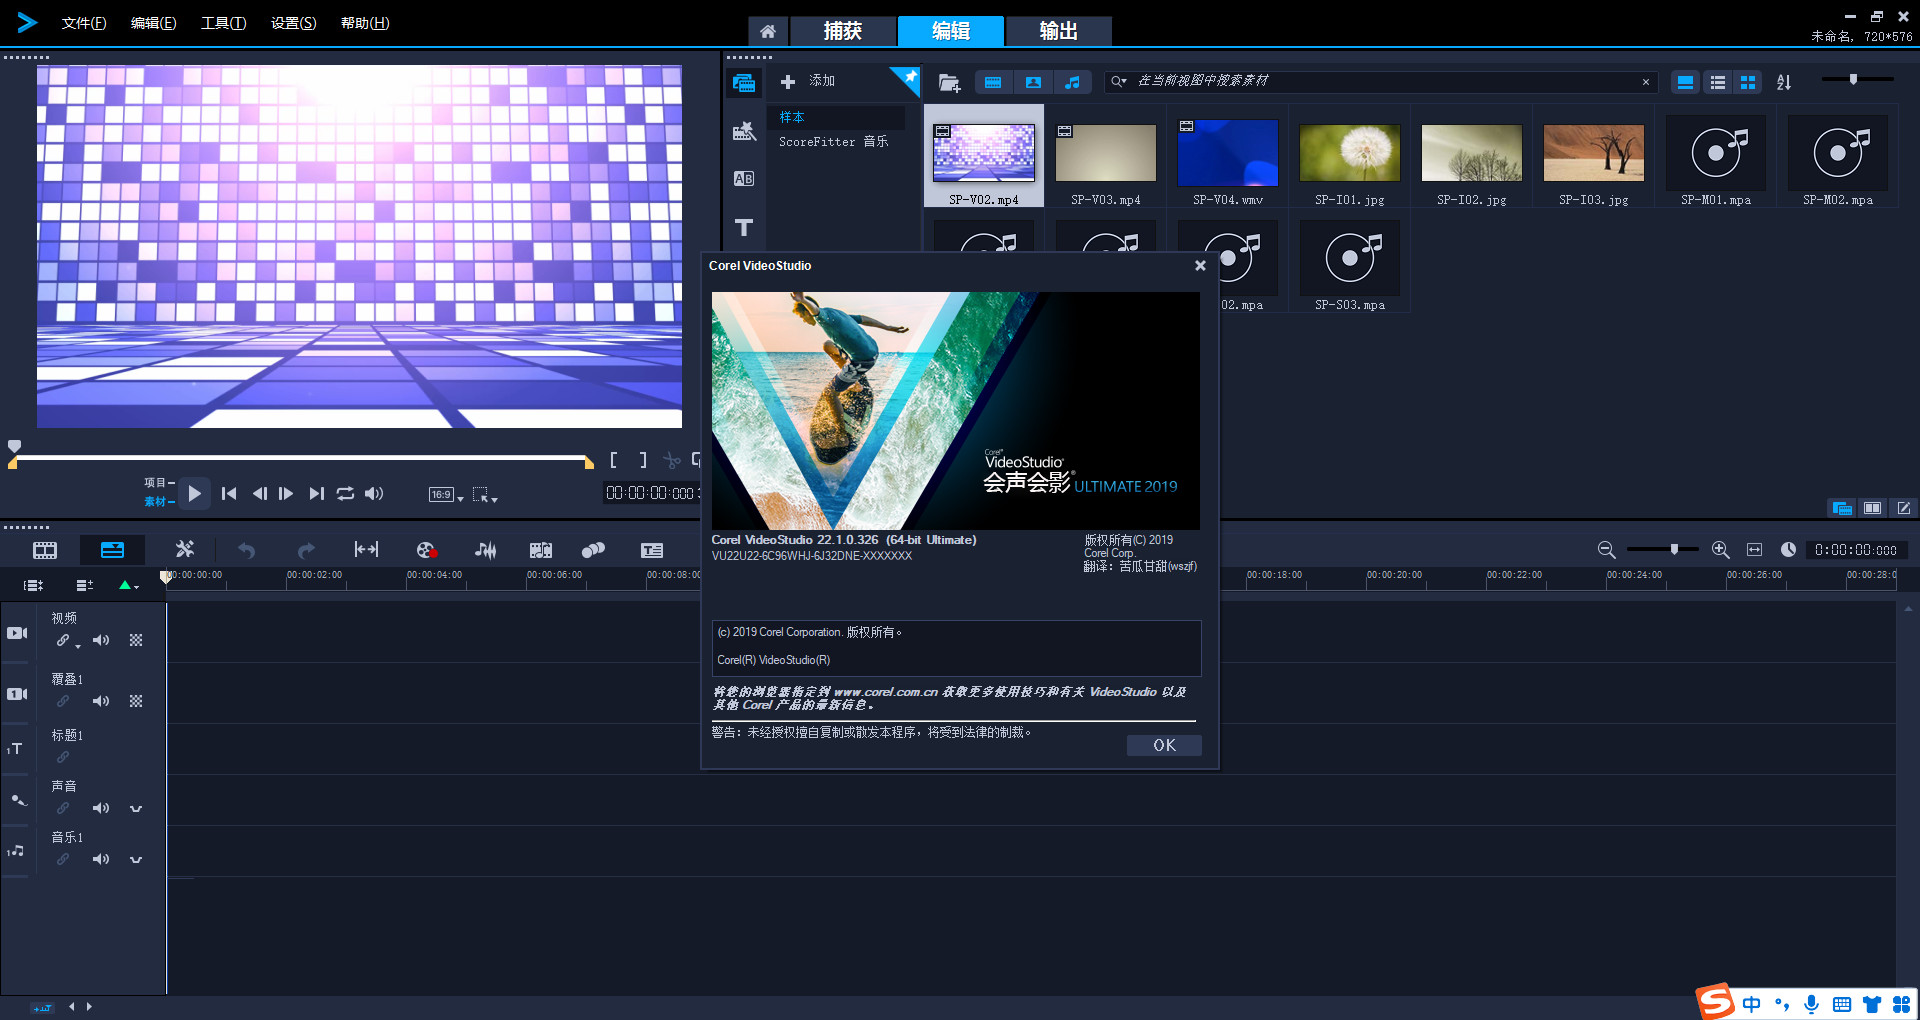The width and height of the screenshot is (1920, 1020).
Task: Click the mark-in bracket button
Action: tap(614, 460)
